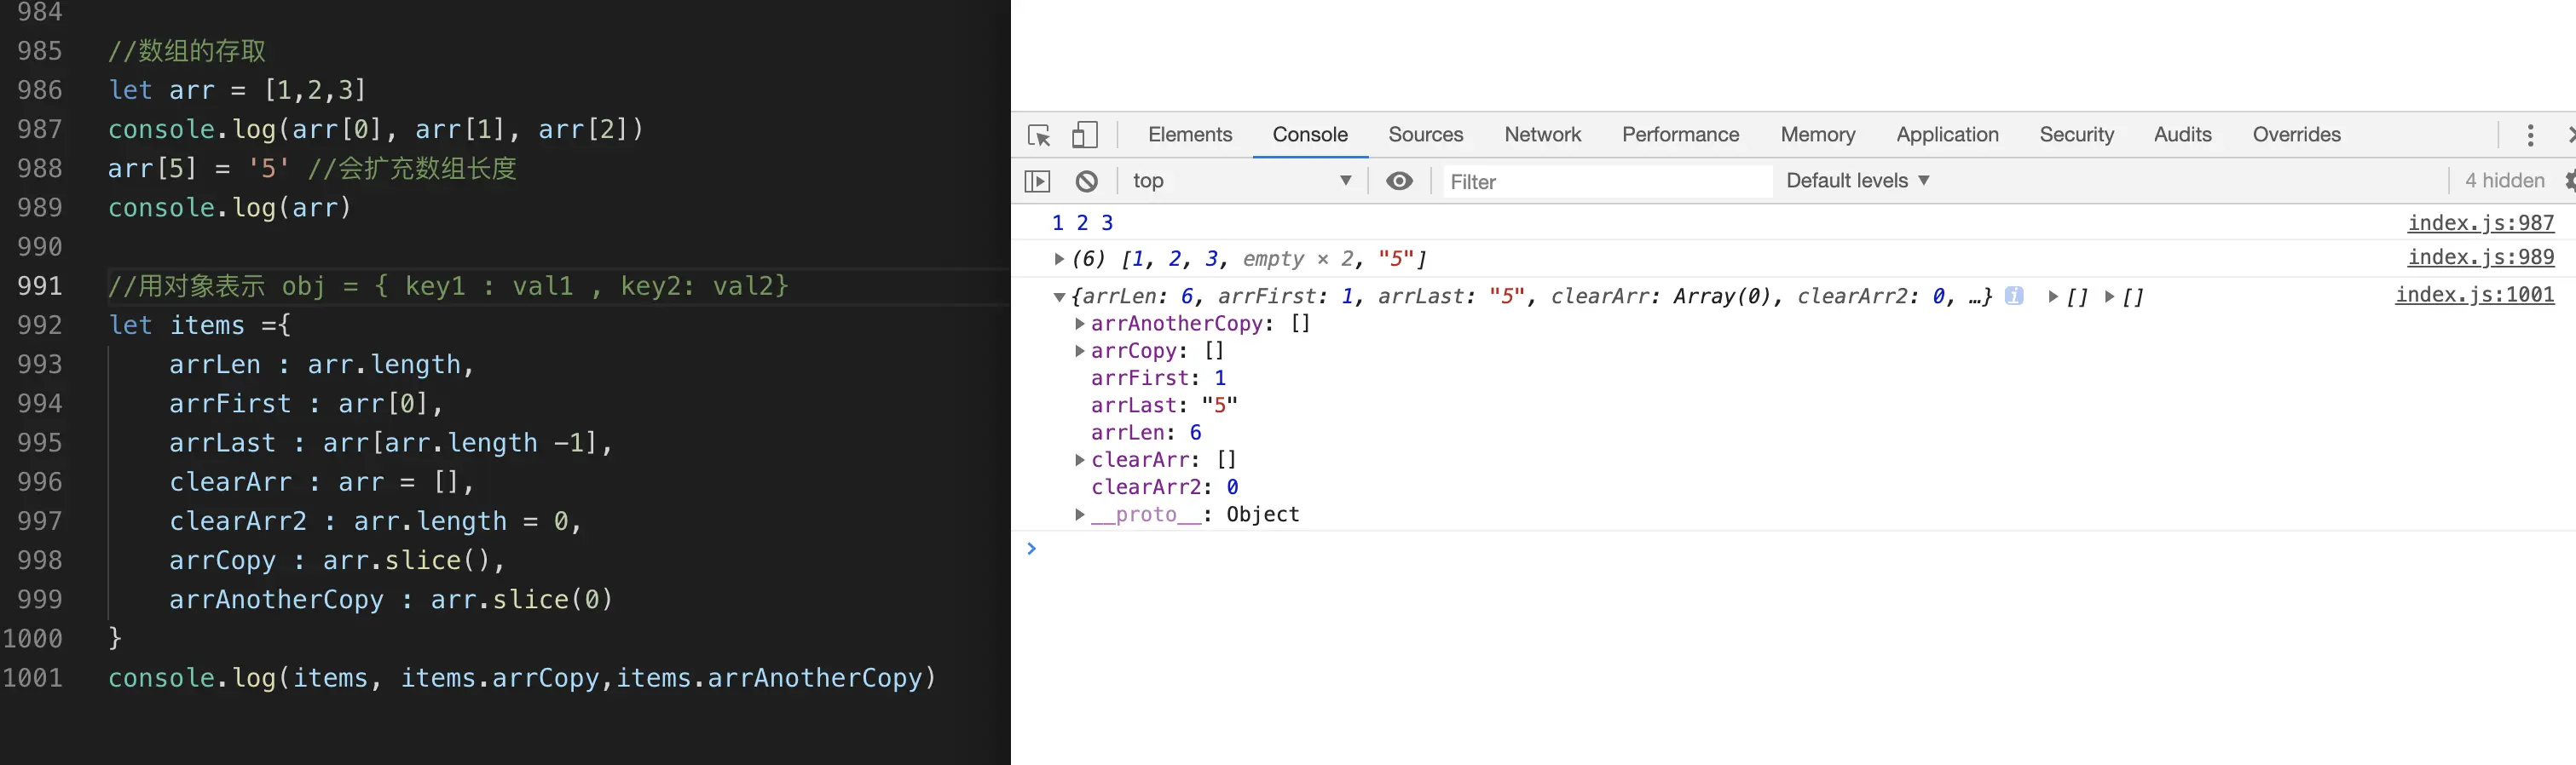Select the Console tab
Viewport: 2576px width, 765px height.
[1310, 134]
